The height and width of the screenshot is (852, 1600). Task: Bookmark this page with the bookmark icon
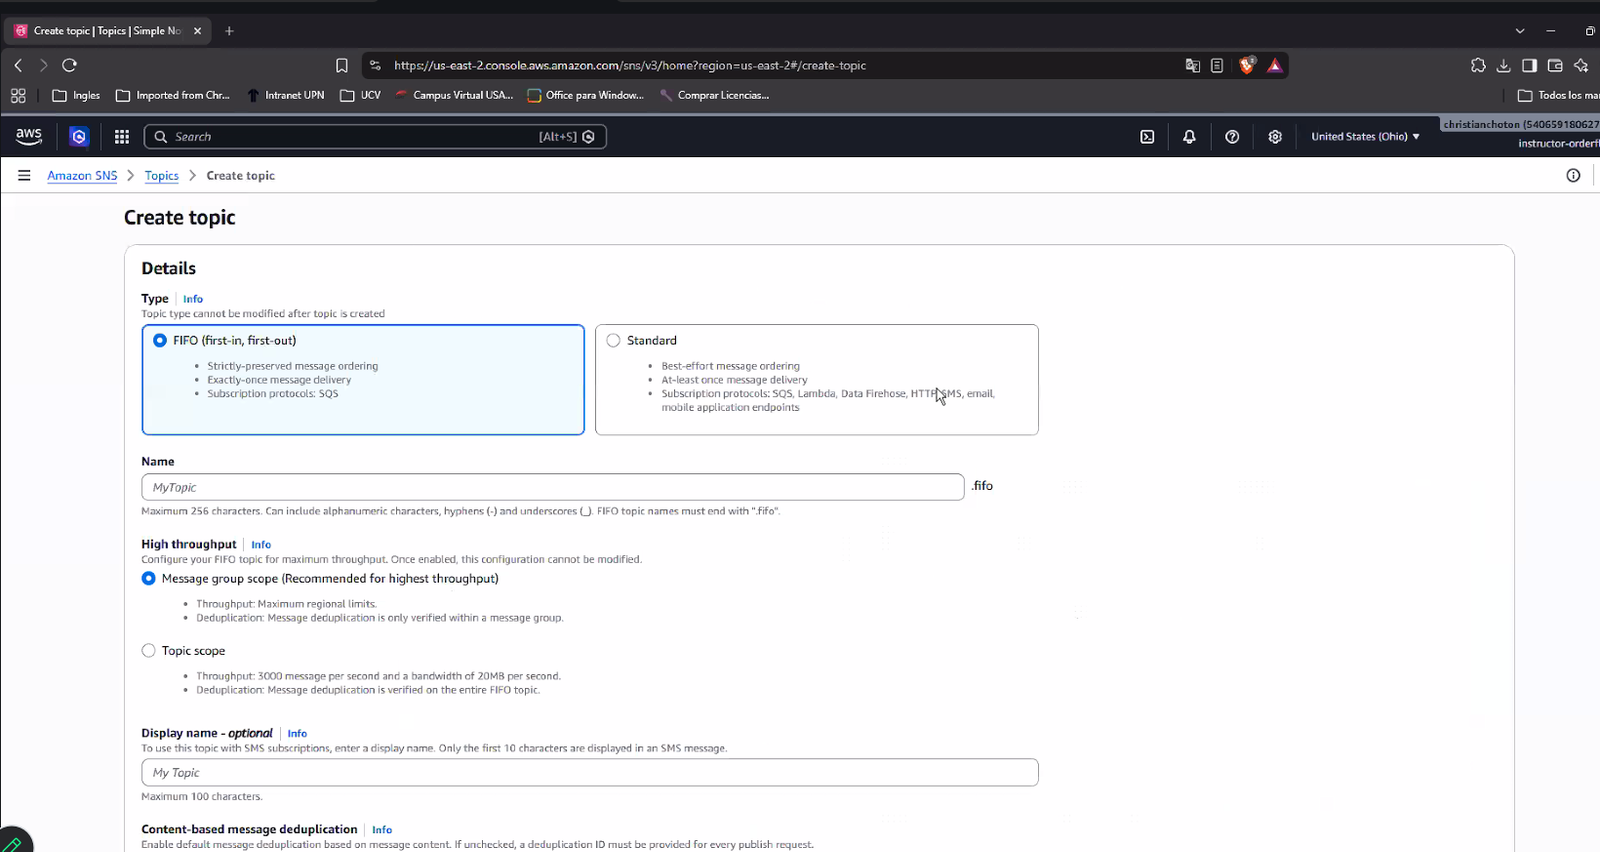coord(342,65)
